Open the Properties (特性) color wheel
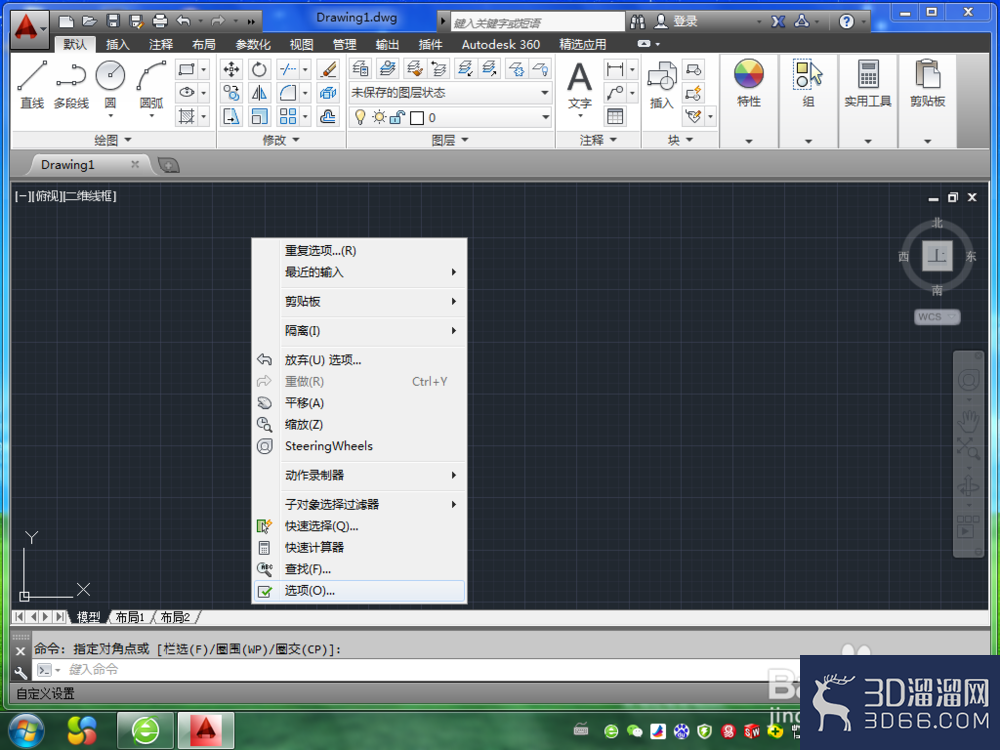The image size is (1000, 750). (749, 74)
